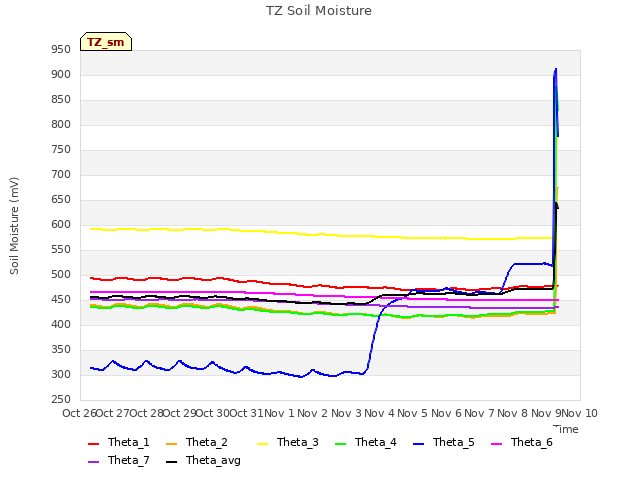Toggle Theta_1 legend entry
Image resolution: width=640 pixels, height=480 pixels.
coord(118,442)
